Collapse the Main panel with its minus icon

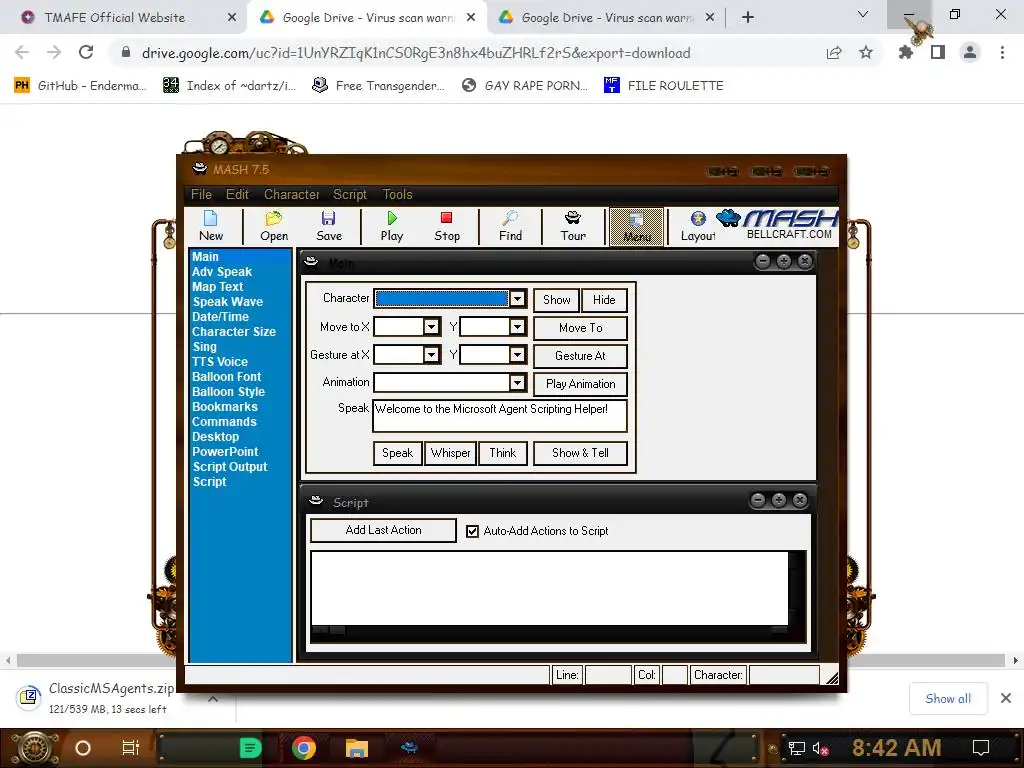(762, 261)
